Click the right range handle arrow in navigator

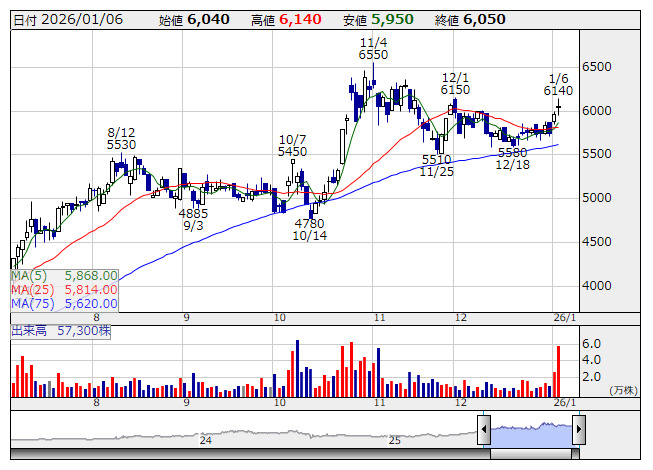pos(578,431)
